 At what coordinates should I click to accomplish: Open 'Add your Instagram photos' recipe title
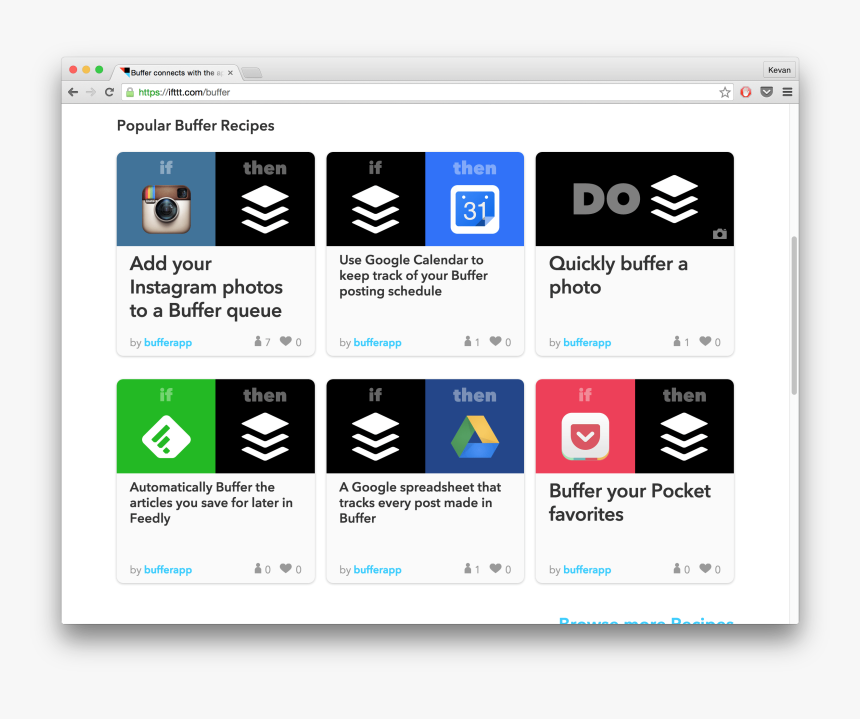coord(206,287)
